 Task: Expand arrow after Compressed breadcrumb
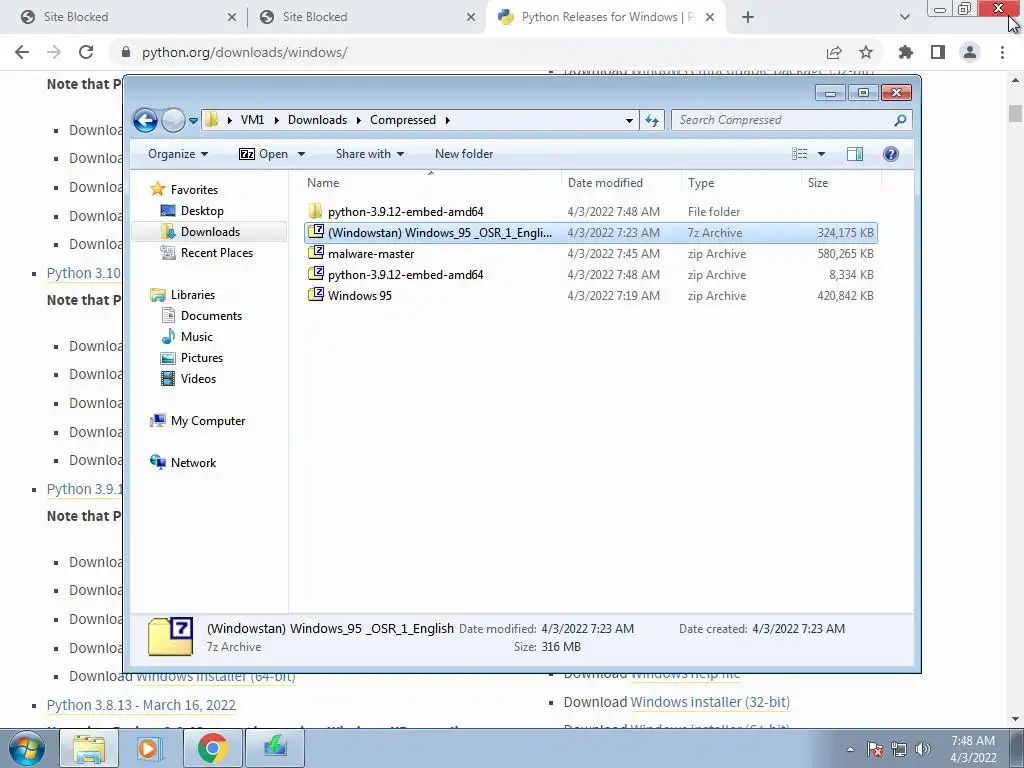(x=447, y=120)
